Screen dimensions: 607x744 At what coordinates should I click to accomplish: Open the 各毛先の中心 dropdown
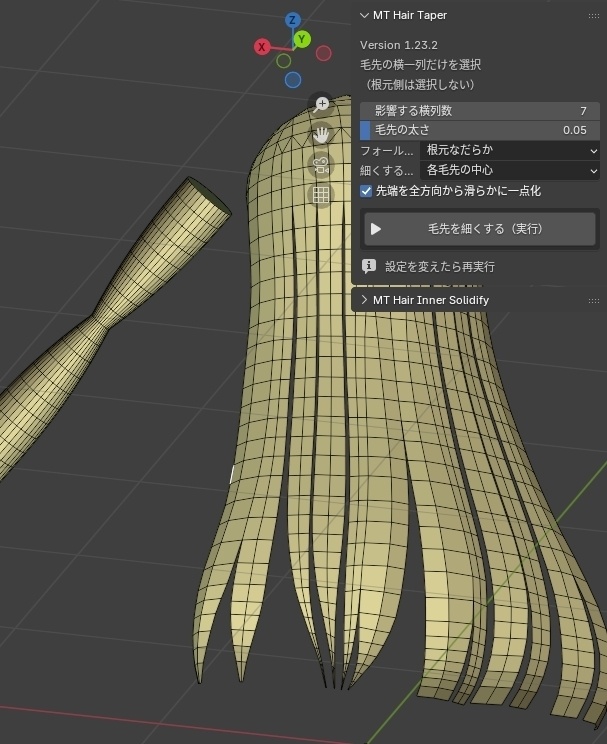click(510, 170)
